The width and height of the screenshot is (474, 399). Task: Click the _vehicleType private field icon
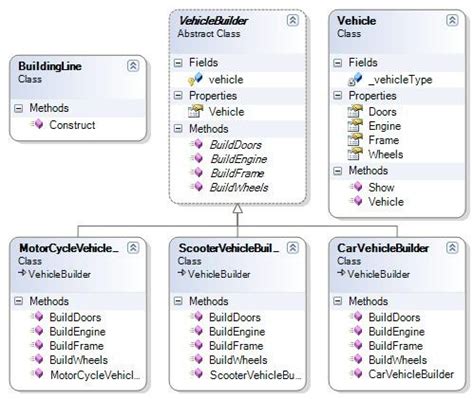(x=355, y=79)
